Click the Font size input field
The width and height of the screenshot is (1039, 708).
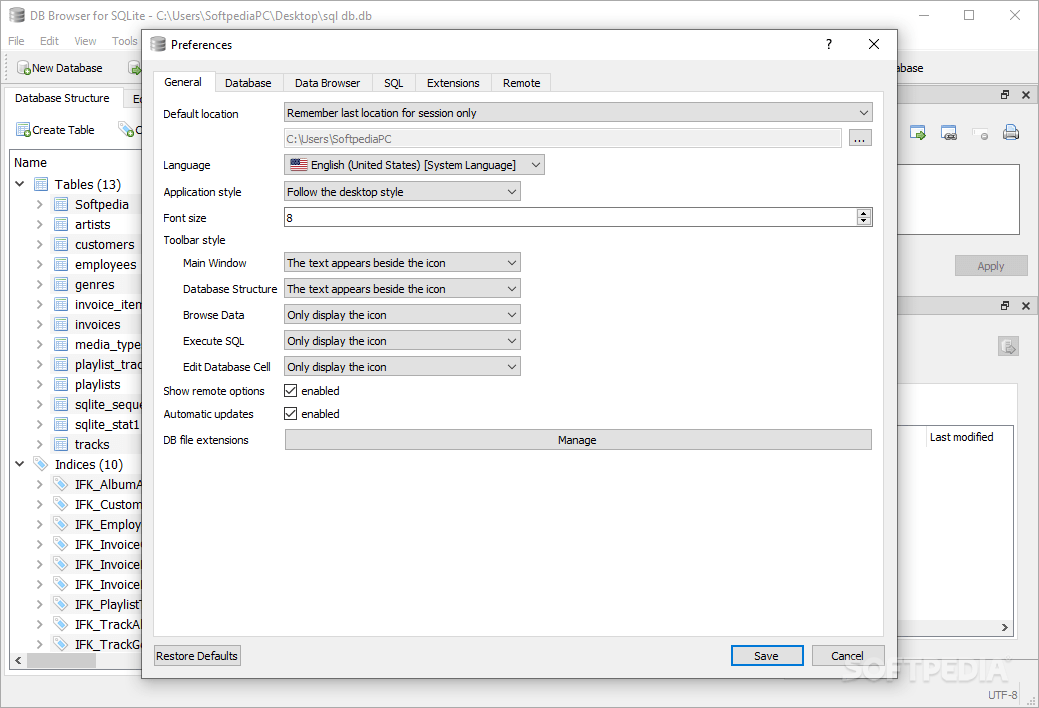coord(571,217)
